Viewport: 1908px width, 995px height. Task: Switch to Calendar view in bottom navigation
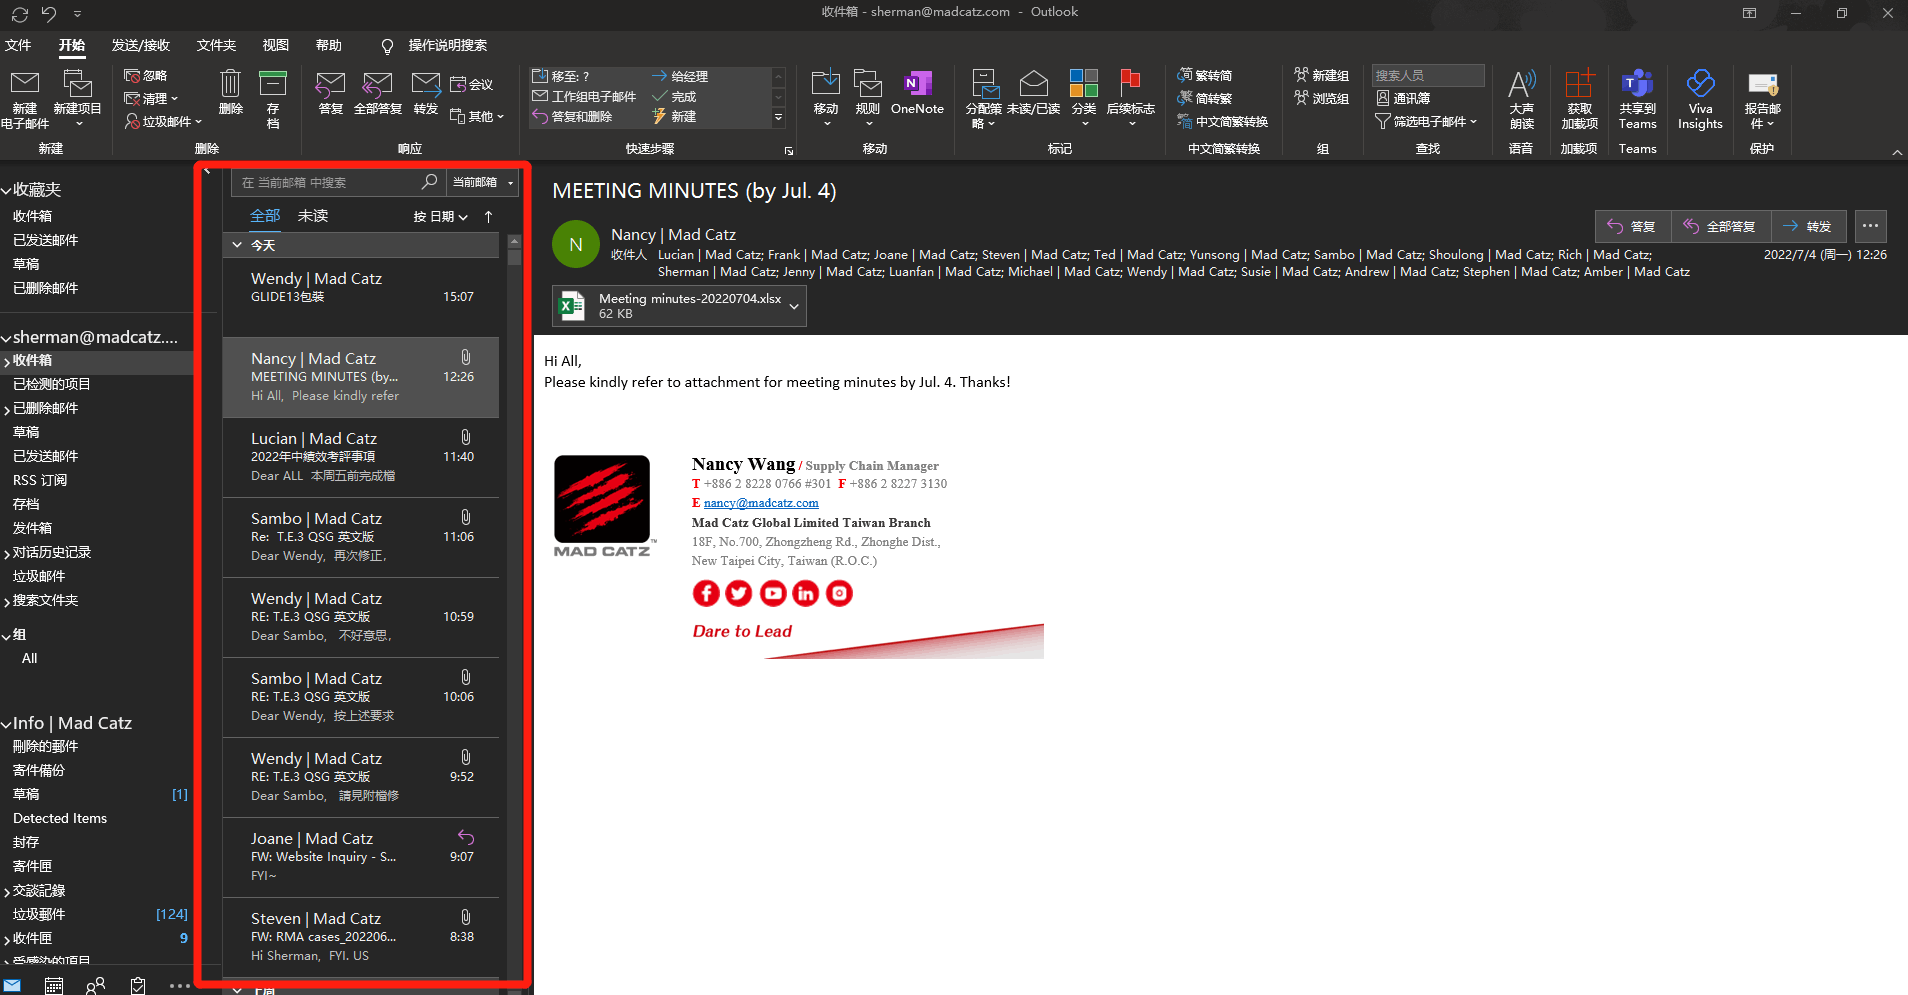pos(54,986)
